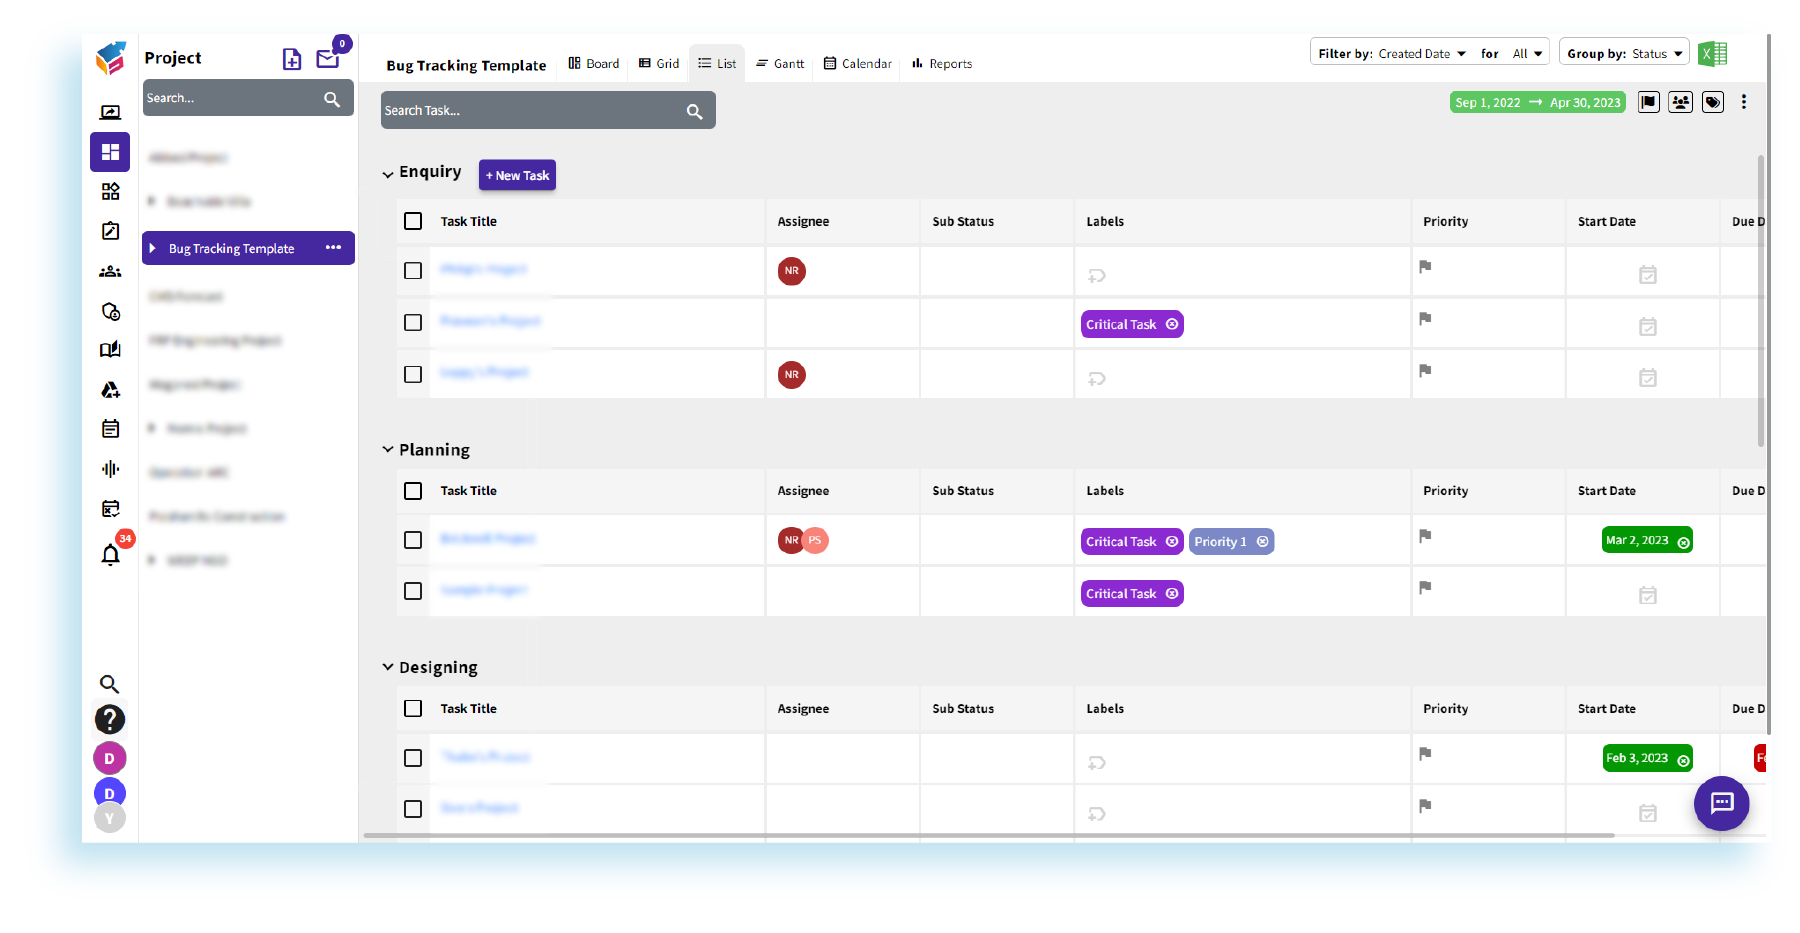Open the inbox envelope icon with zero badge

click(328, 60)
